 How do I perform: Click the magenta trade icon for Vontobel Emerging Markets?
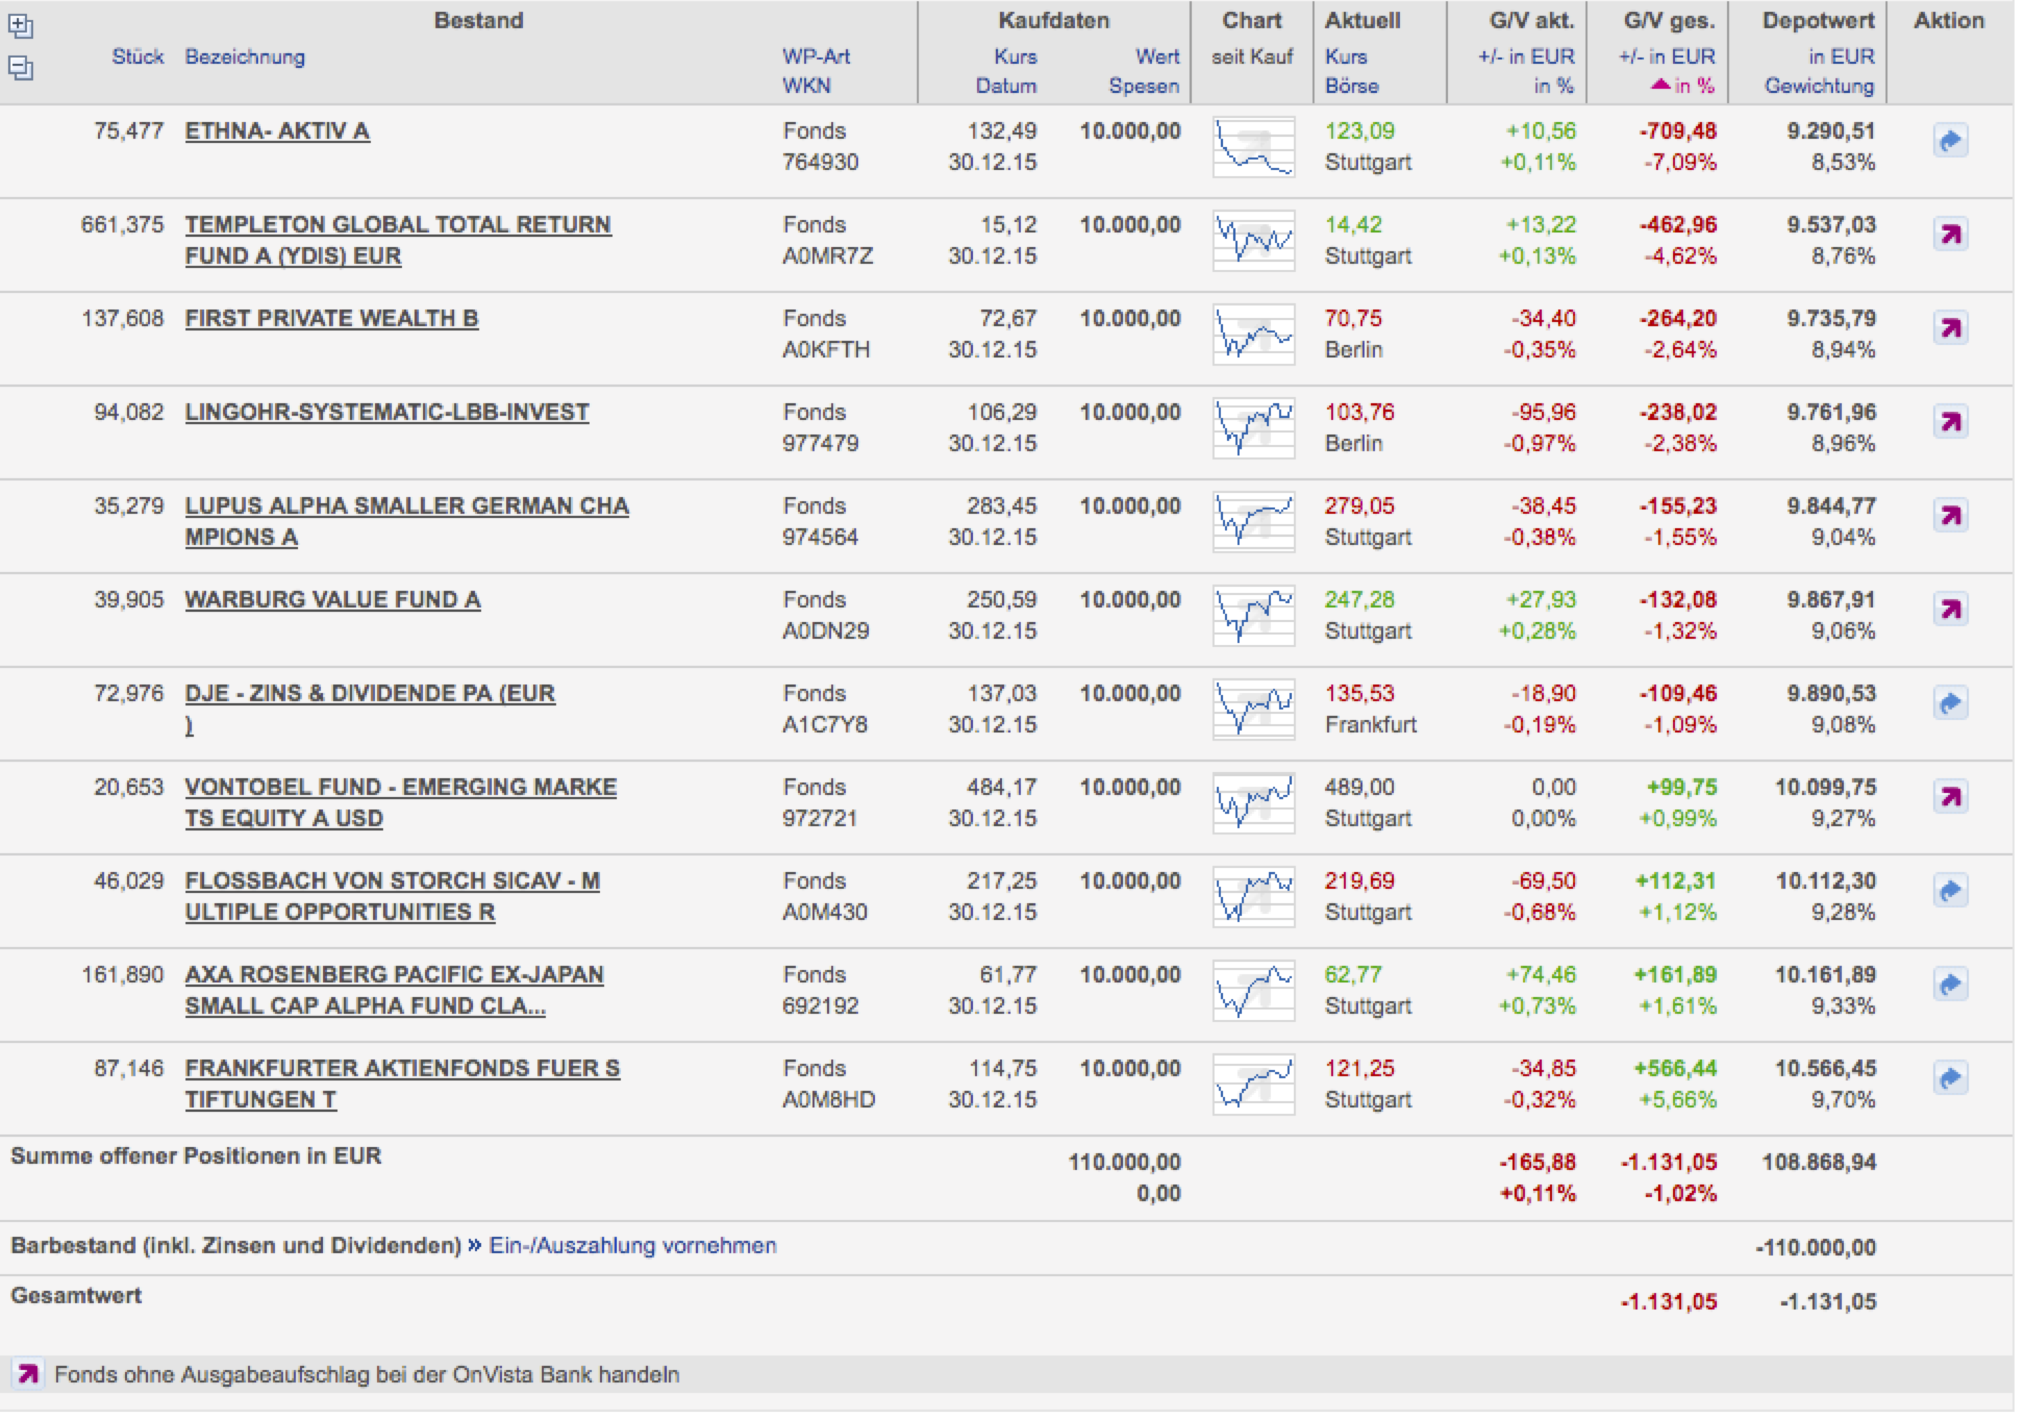[x=1950, y=797]
